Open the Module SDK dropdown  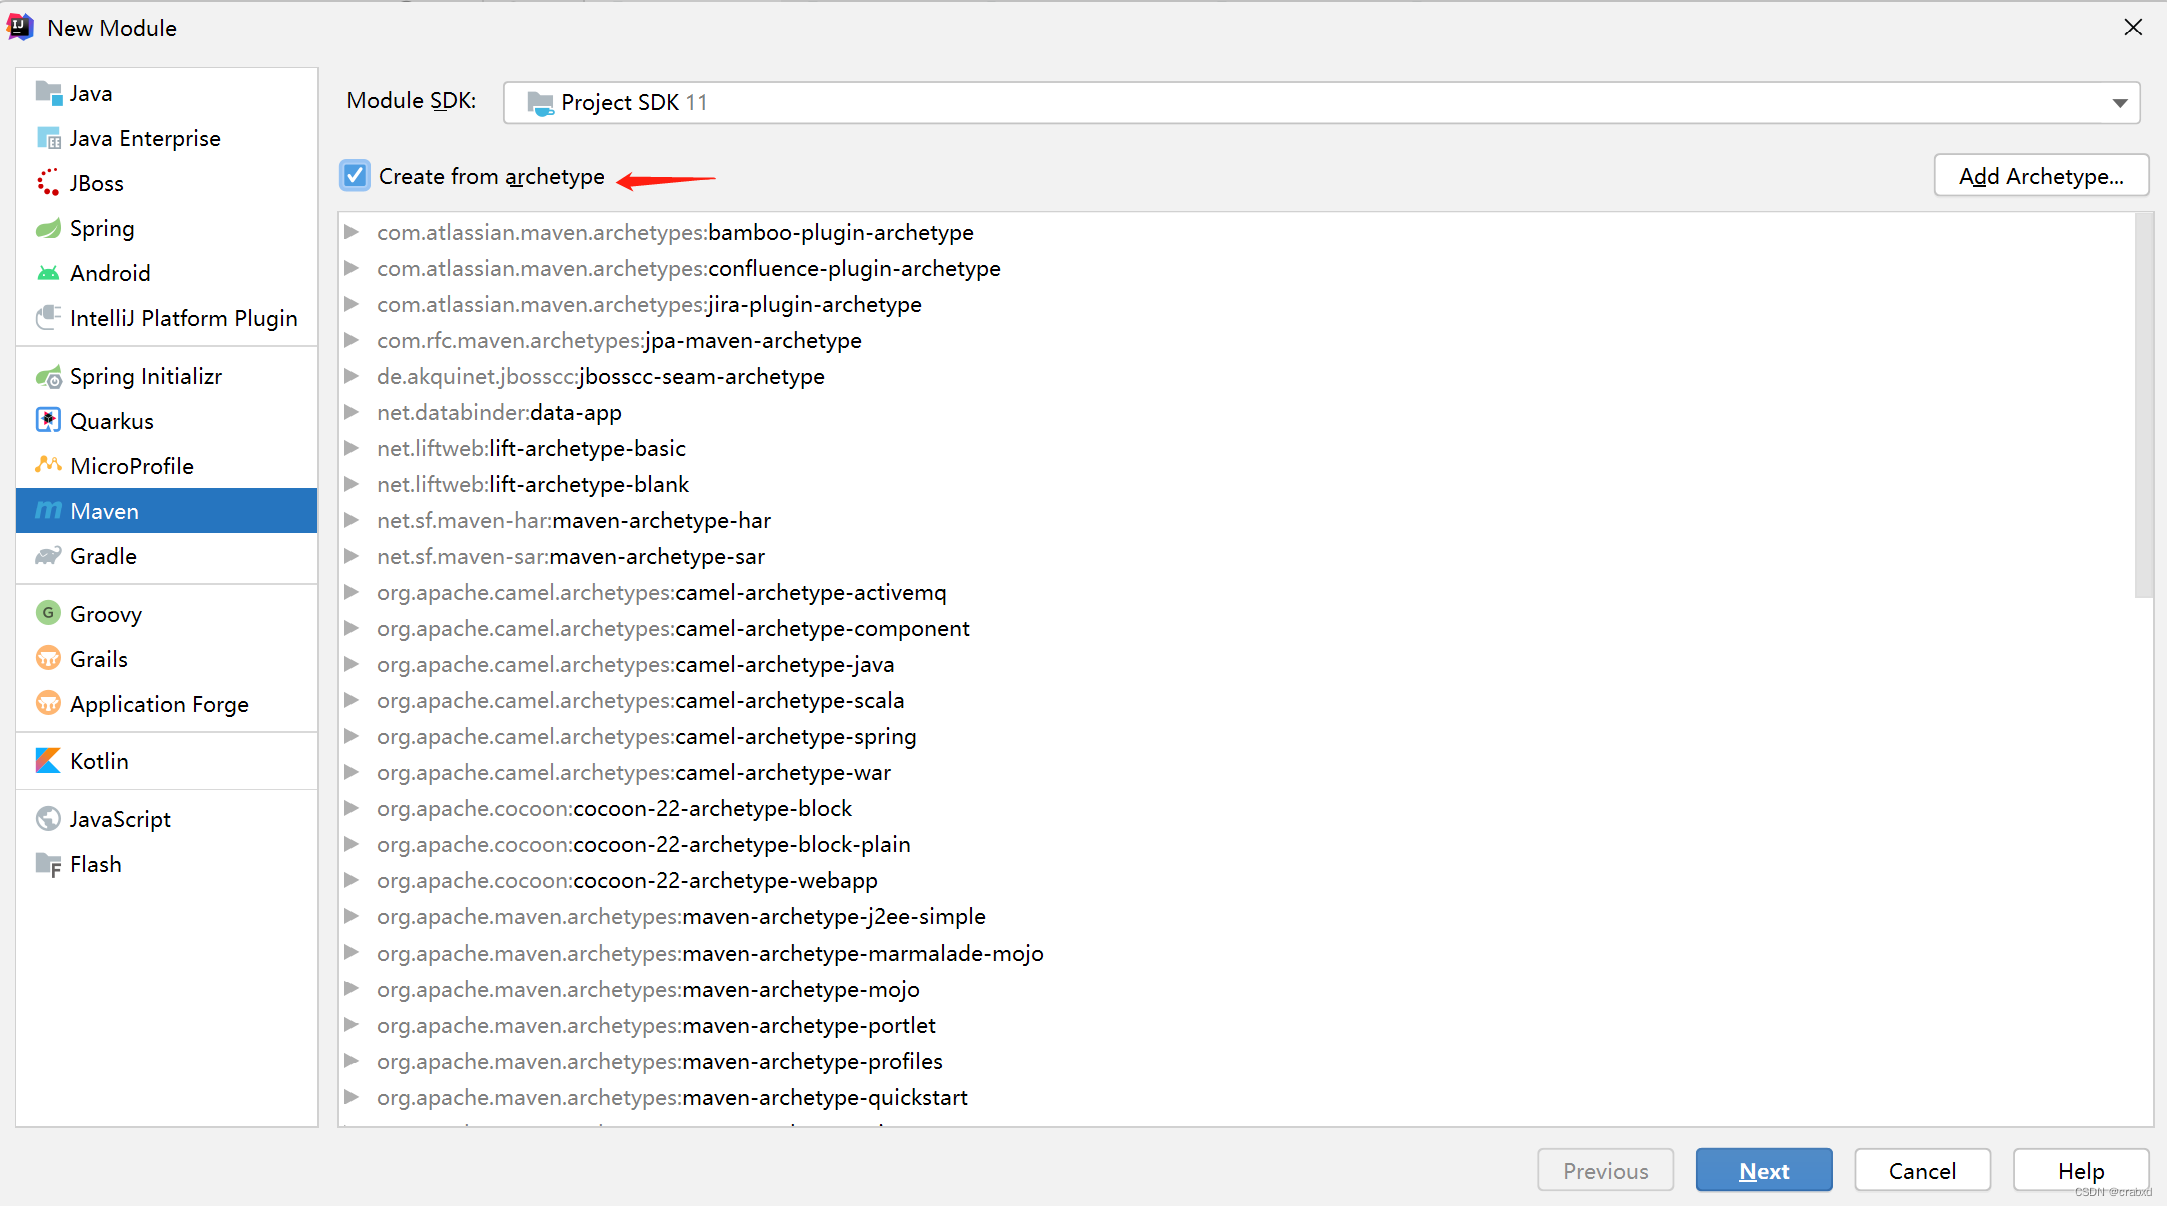point(2118,103)
